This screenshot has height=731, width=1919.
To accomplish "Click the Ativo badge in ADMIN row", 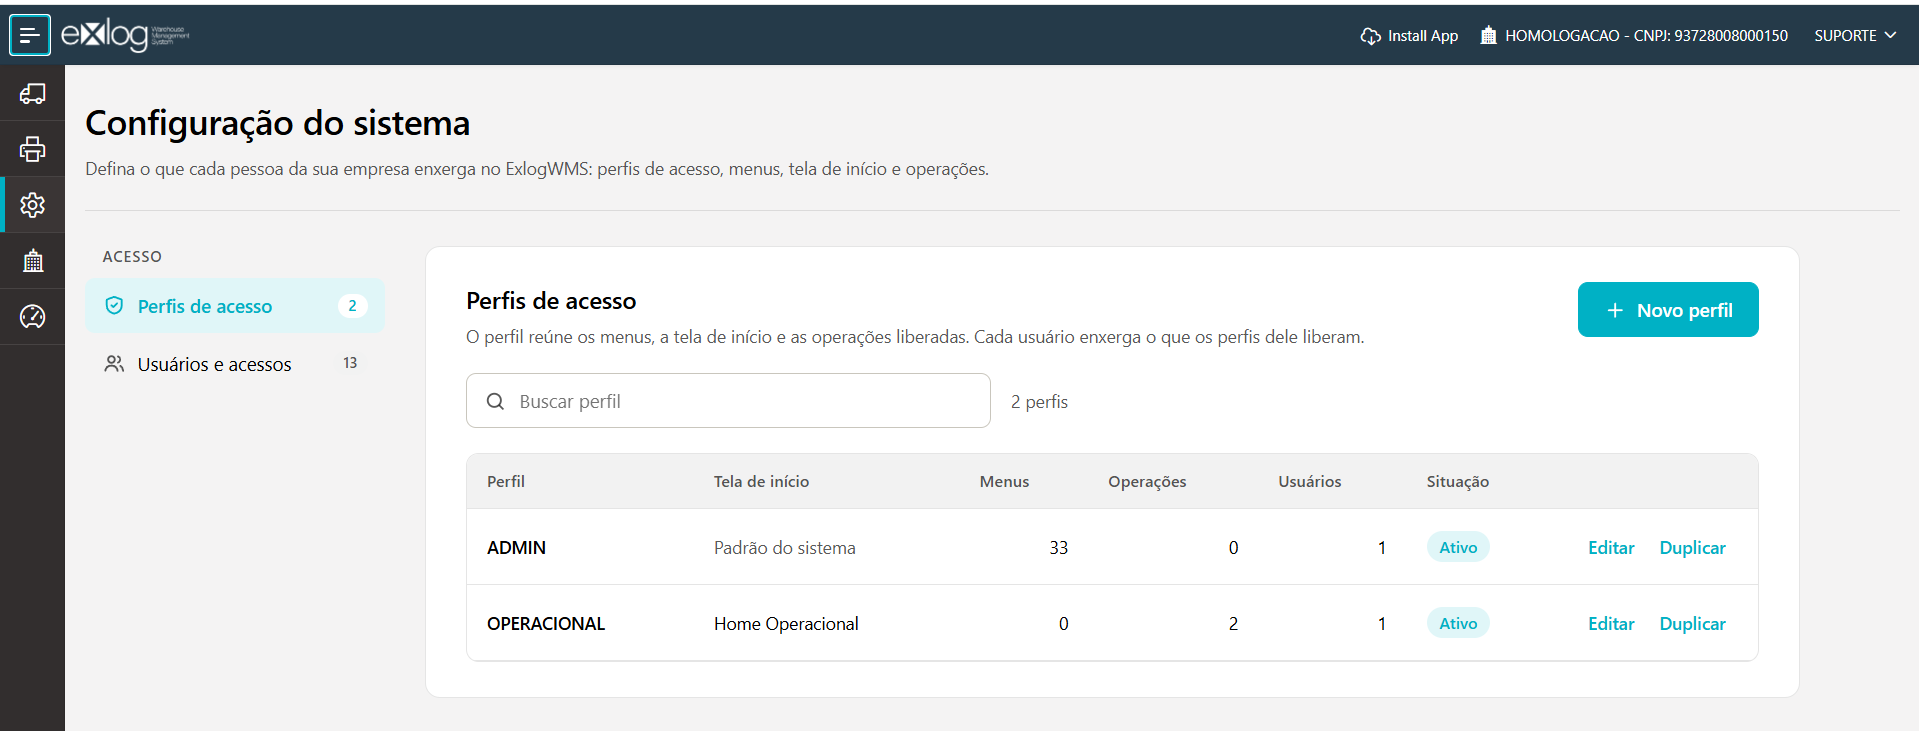I will (1458, 547).
